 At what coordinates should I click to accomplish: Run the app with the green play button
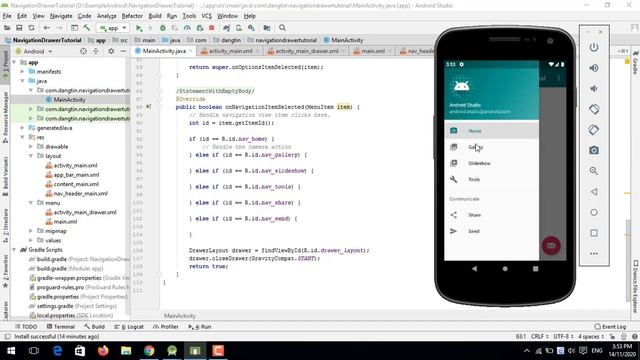pos(139,28)
